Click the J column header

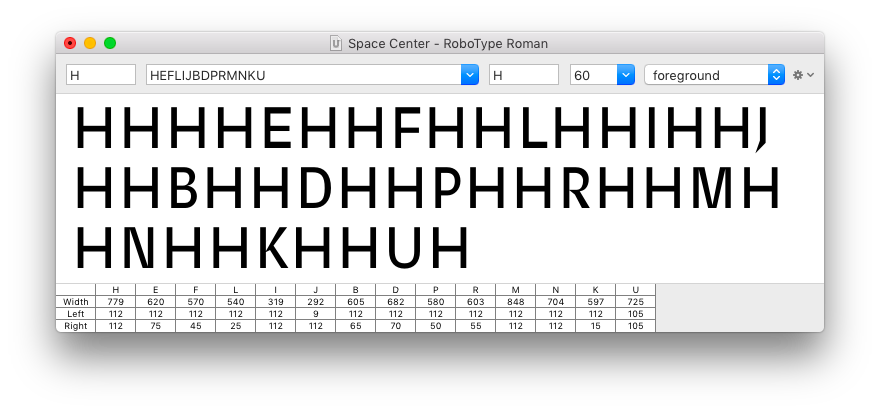[315, 290]
